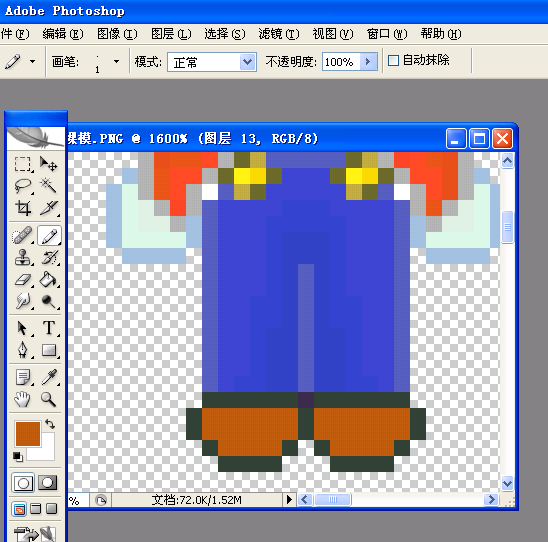Select the Crop tool
548x542 pixels.
23,208
